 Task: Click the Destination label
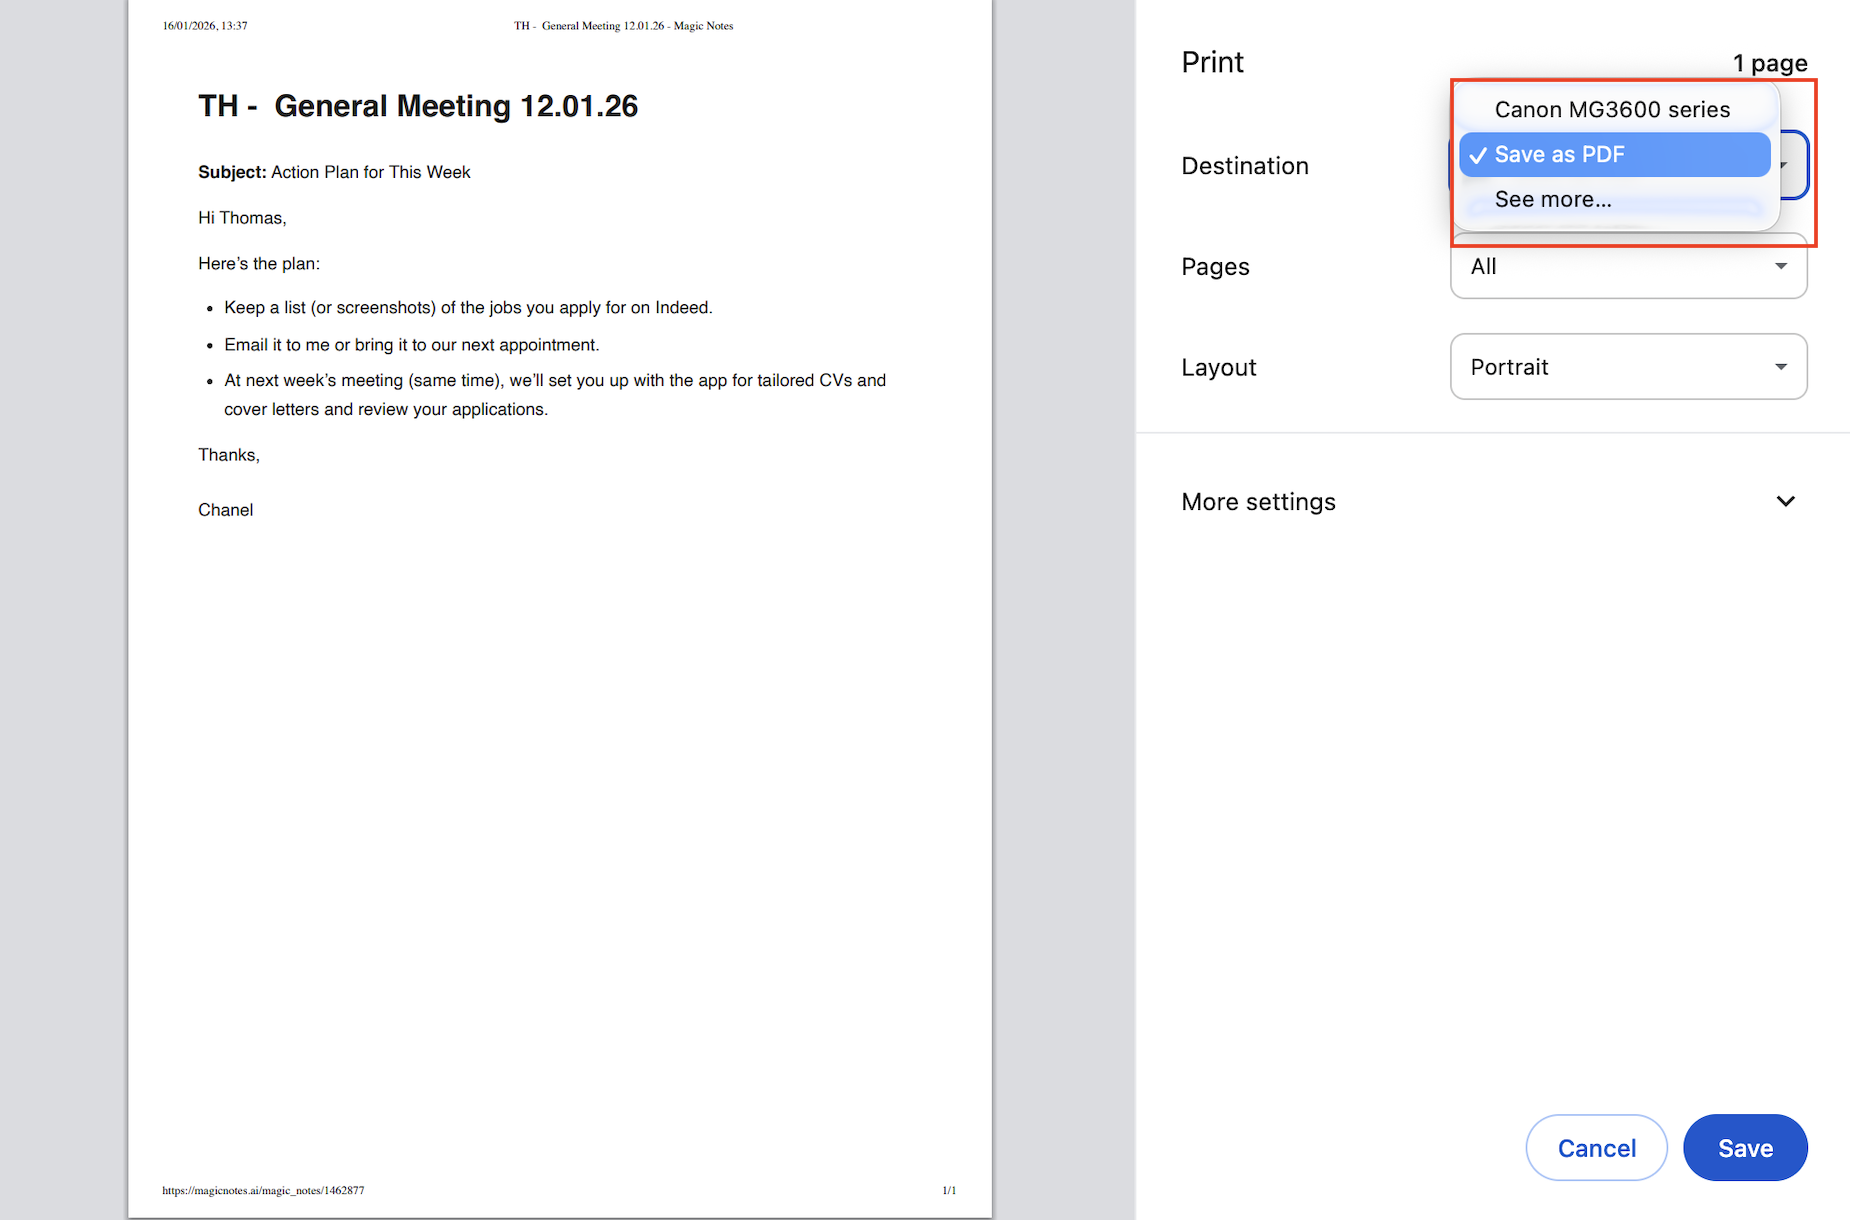(1244, 166)
